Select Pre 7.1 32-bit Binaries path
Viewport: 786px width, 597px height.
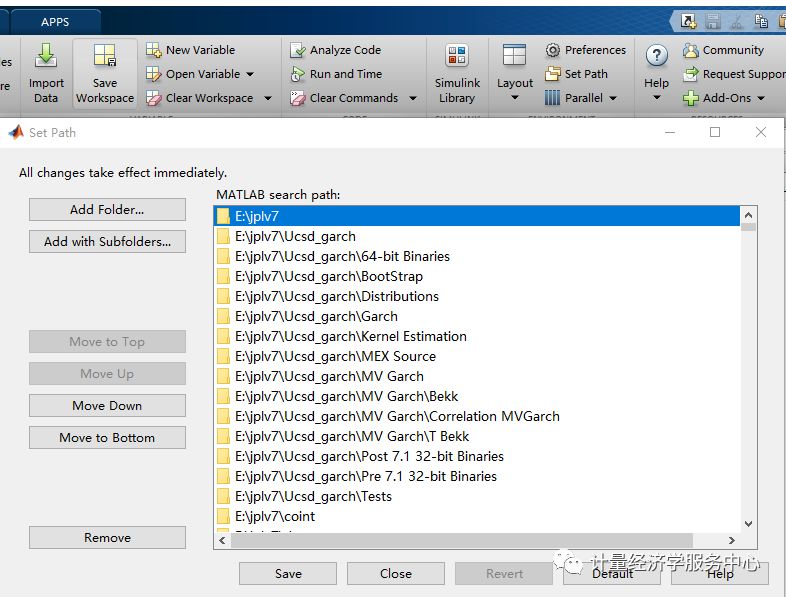tap(477, 476)
